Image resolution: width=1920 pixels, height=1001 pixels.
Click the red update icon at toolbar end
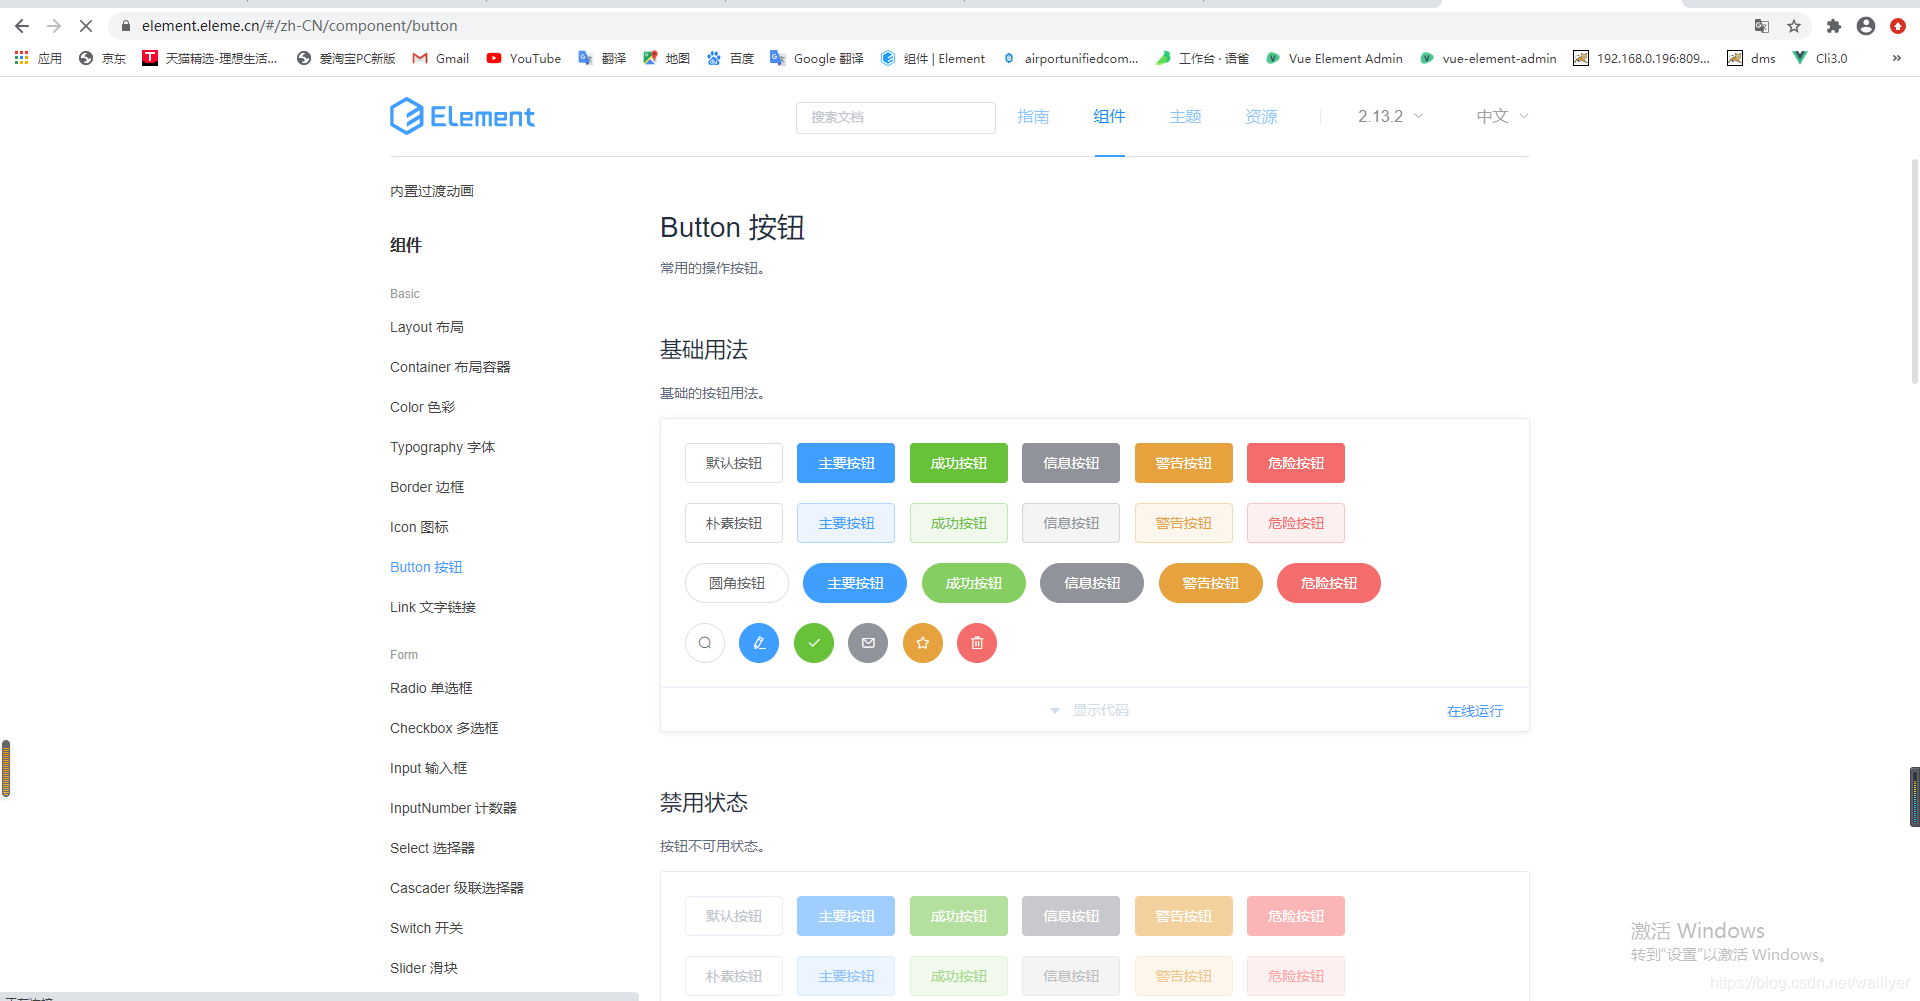tap(1898, 26)
